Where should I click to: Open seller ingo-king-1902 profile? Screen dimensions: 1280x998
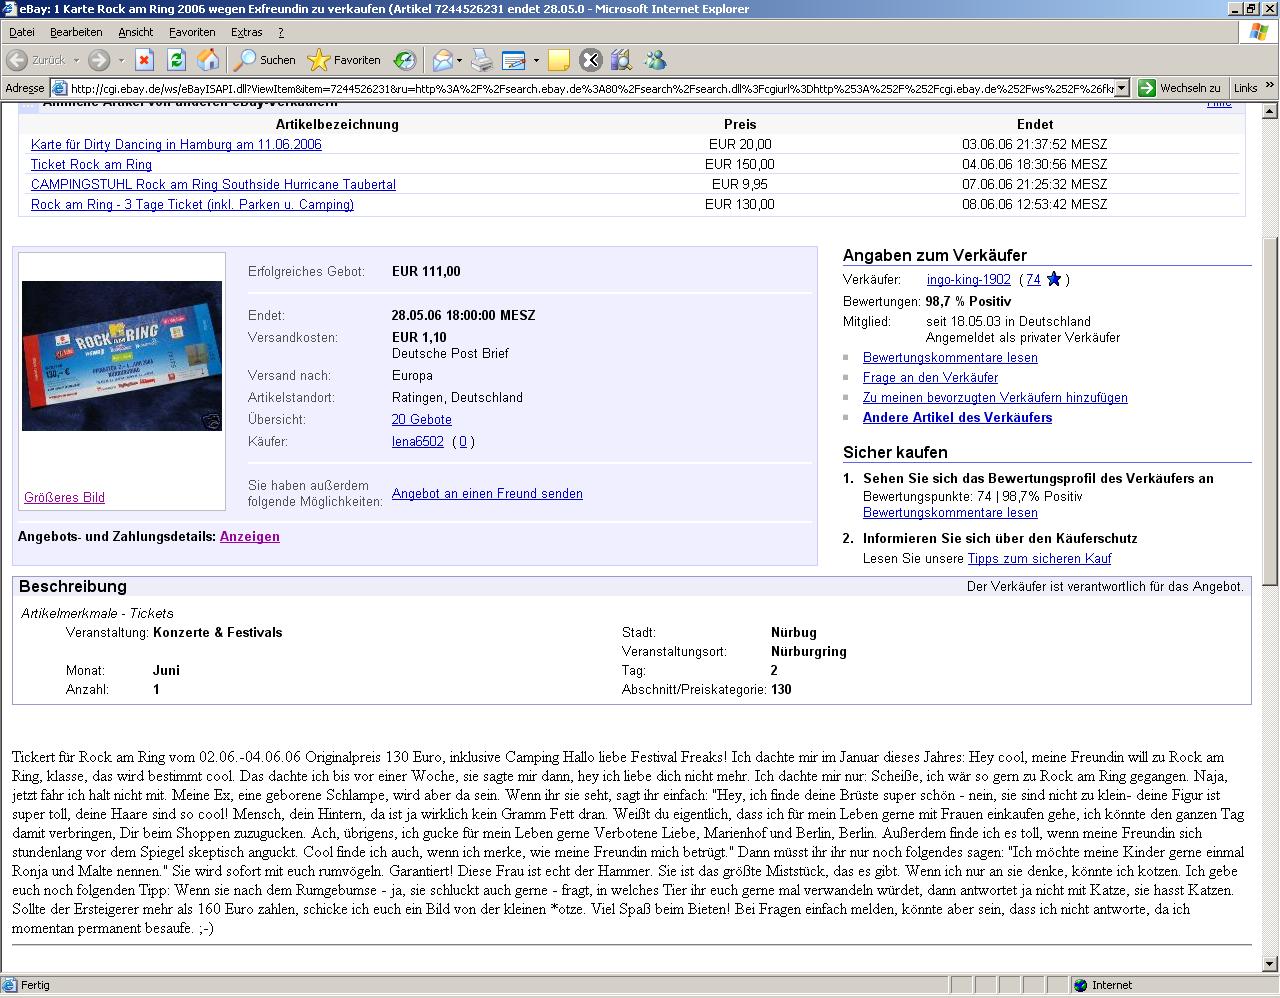pyautogui.click(x=969, y=280)
